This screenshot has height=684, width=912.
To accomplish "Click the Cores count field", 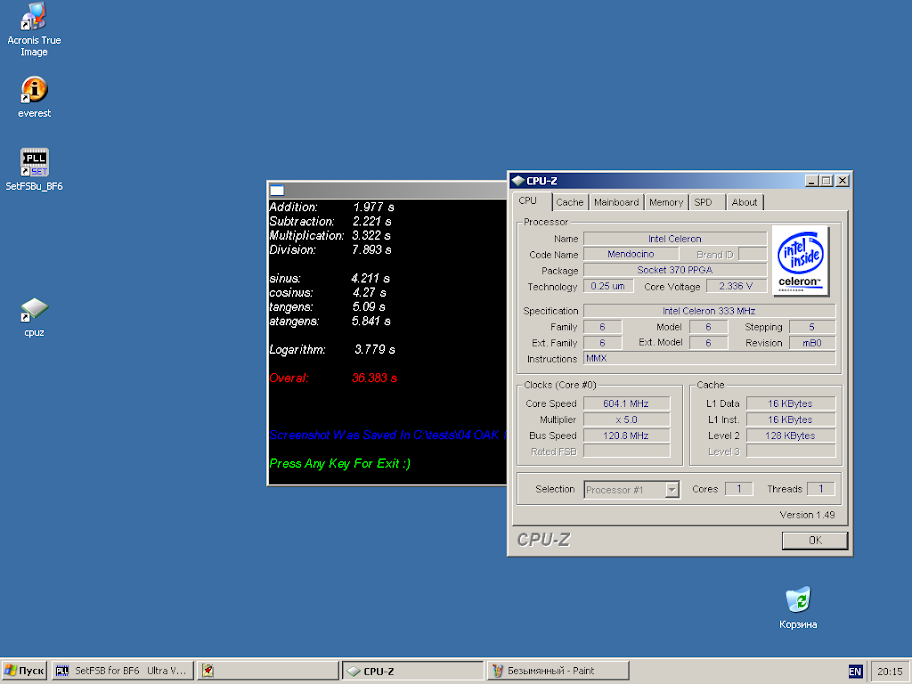I will pos(739,489).
